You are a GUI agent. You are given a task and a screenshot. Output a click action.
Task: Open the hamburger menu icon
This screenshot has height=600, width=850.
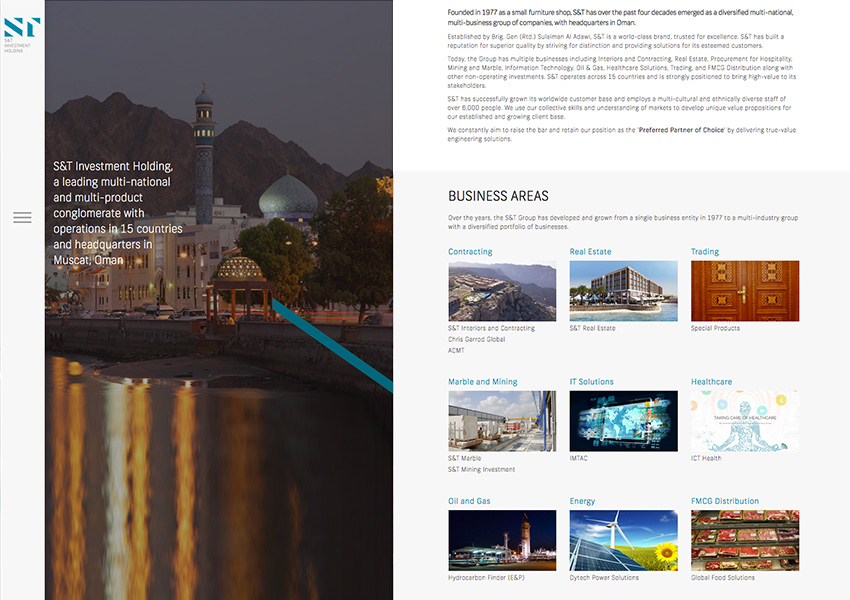click(x=22, y=217)
